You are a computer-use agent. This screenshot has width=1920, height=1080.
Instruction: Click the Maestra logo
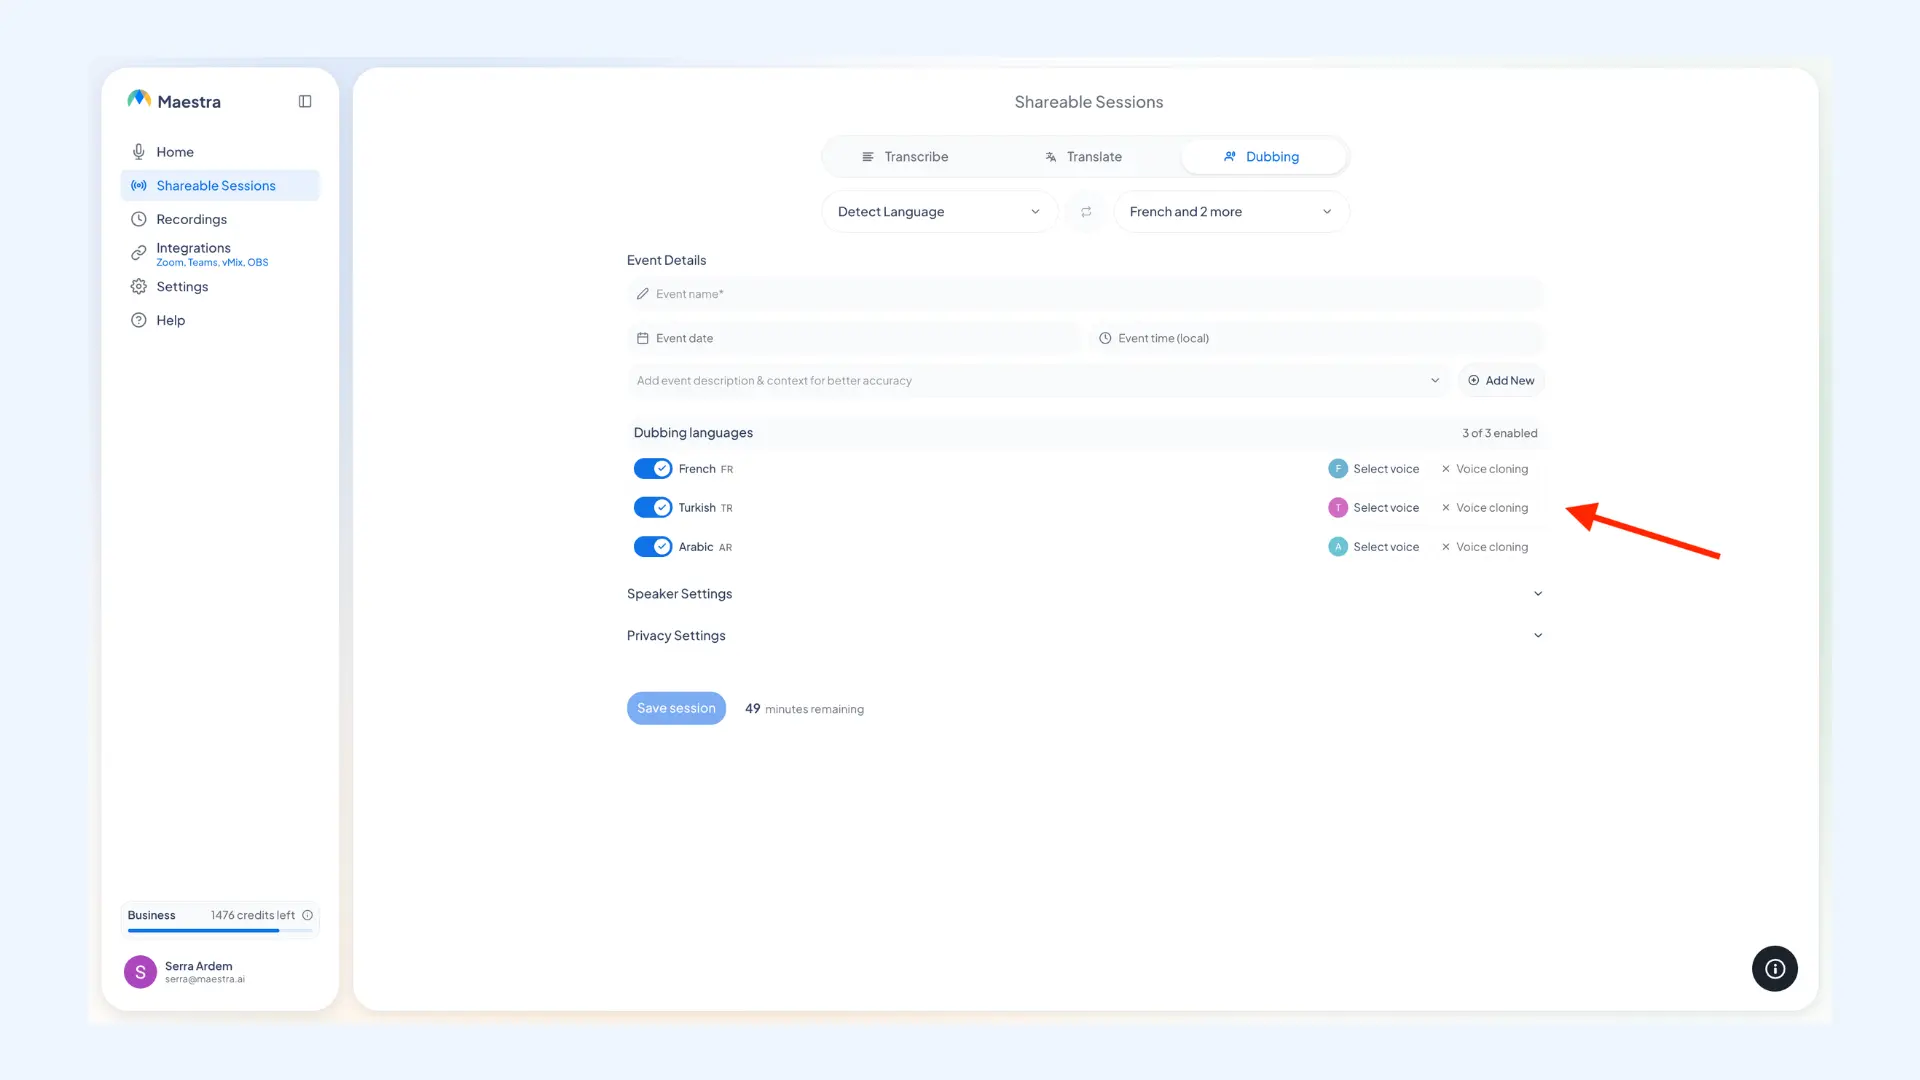coord(174,101)
